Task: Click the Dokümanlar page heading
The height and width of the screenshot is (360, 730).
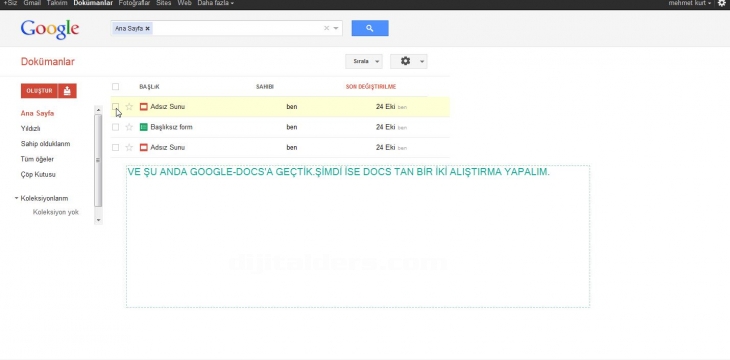Action: click(x=47, y=62)
